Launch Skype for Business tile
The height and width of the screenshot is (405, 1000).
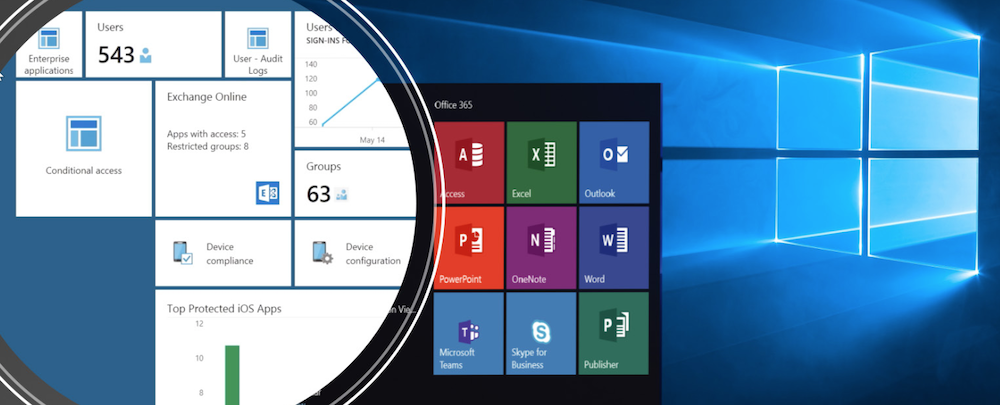pyautogui.click(x=541, y=332)
